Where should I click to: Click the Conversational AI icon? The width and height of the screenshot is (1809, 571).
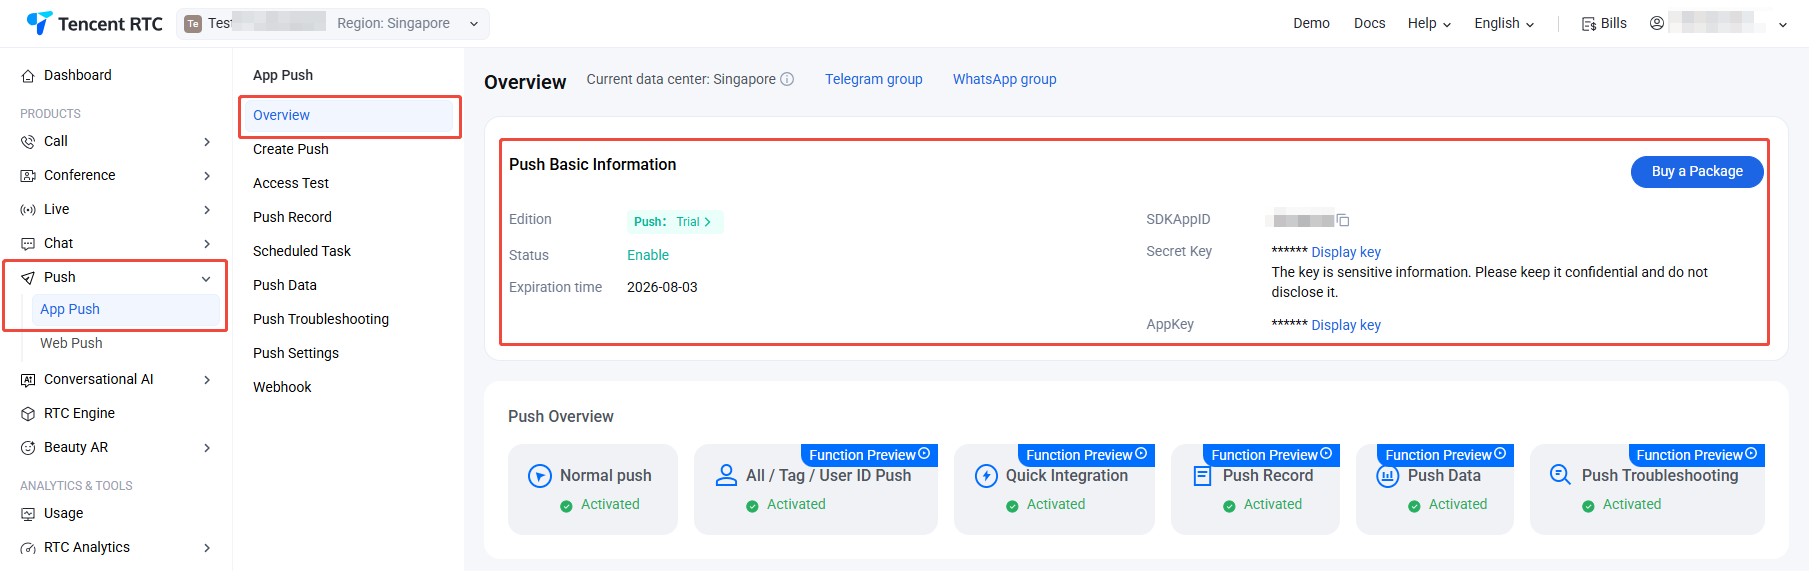point(28,380)
